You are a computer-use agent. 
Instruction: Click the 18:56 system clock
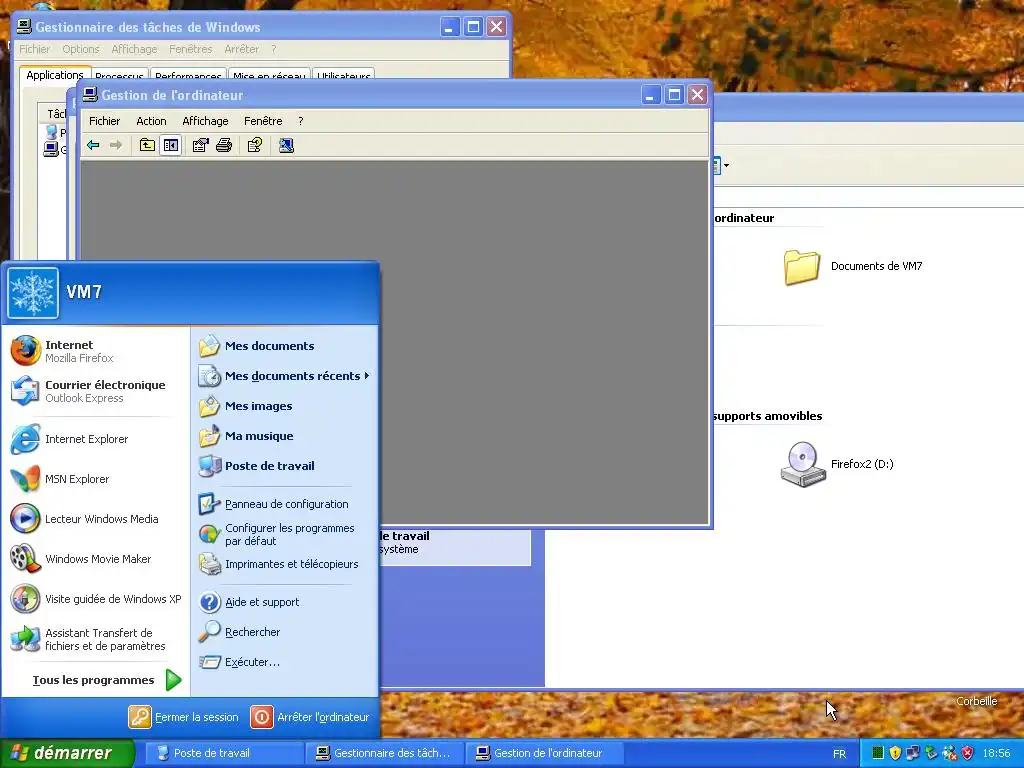[997, 754]
